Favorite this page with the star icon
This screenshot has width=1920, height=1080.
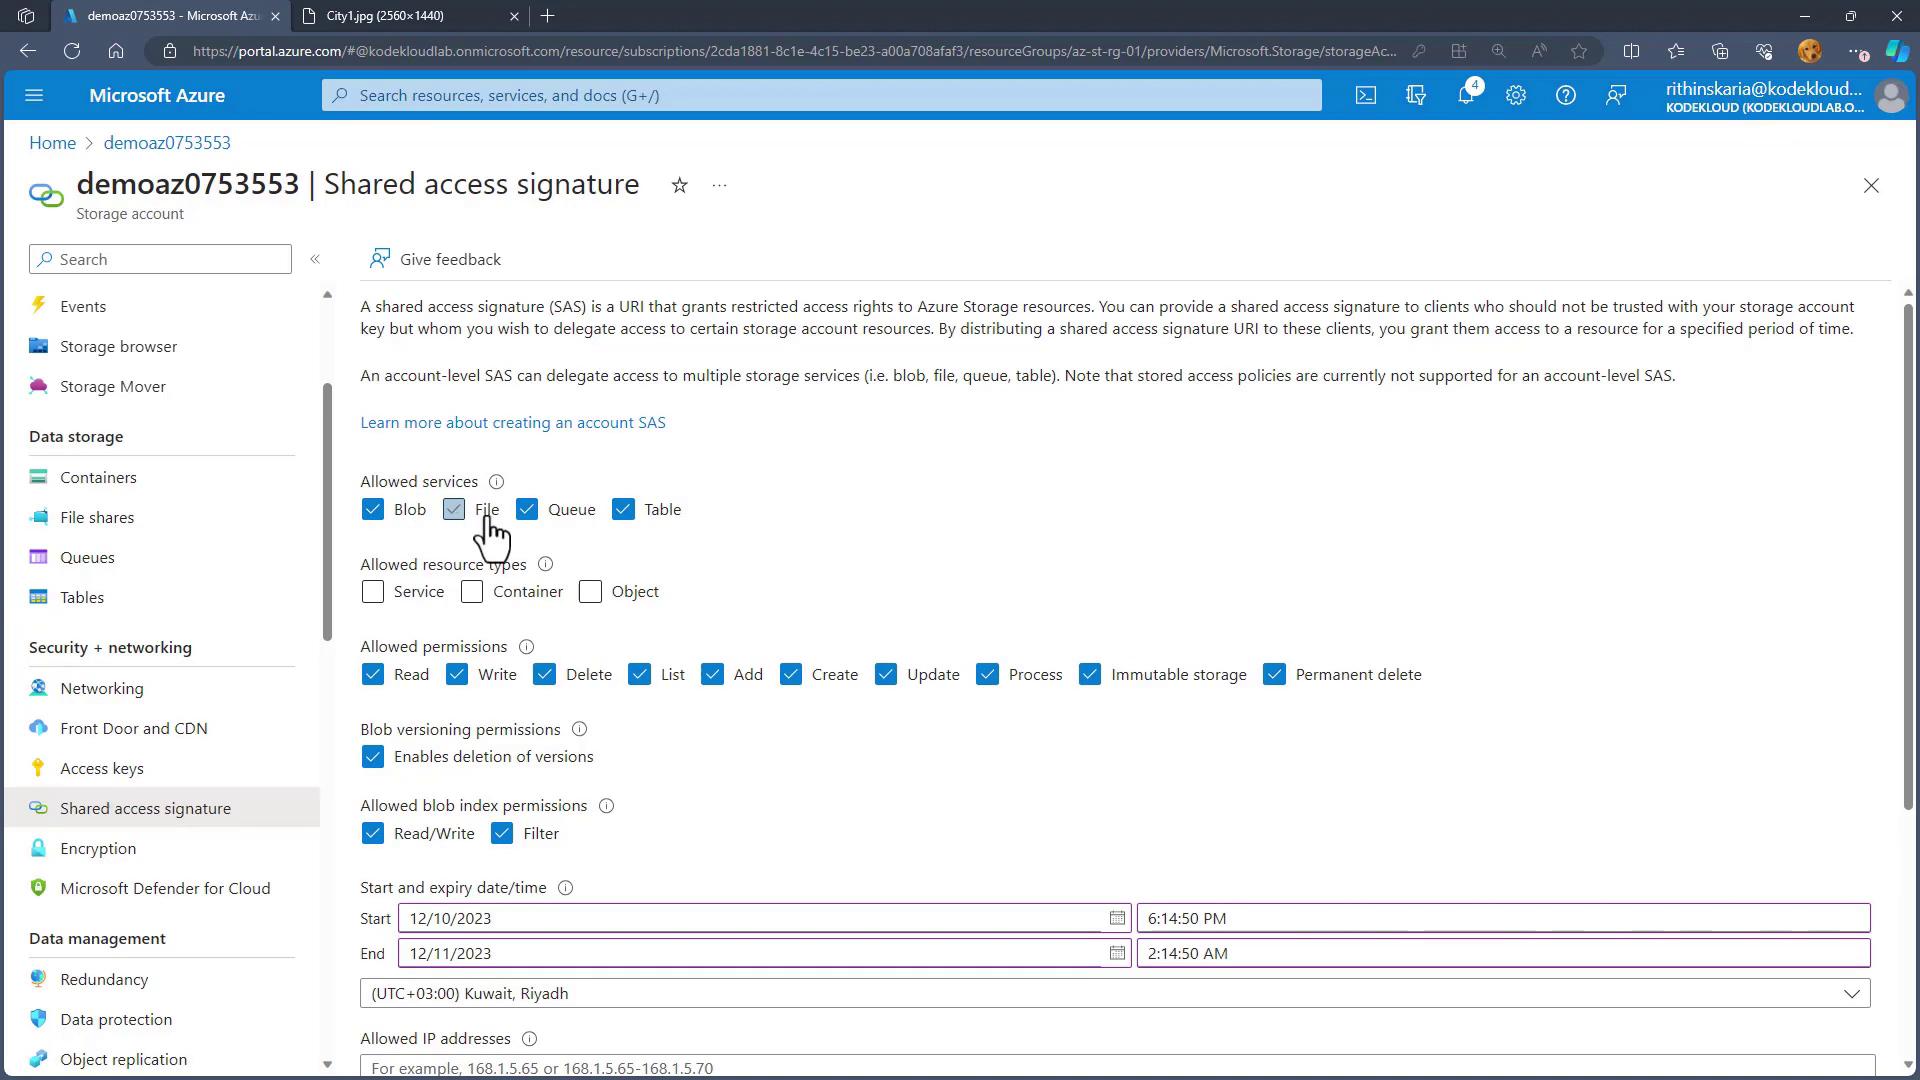coord(679,185)
